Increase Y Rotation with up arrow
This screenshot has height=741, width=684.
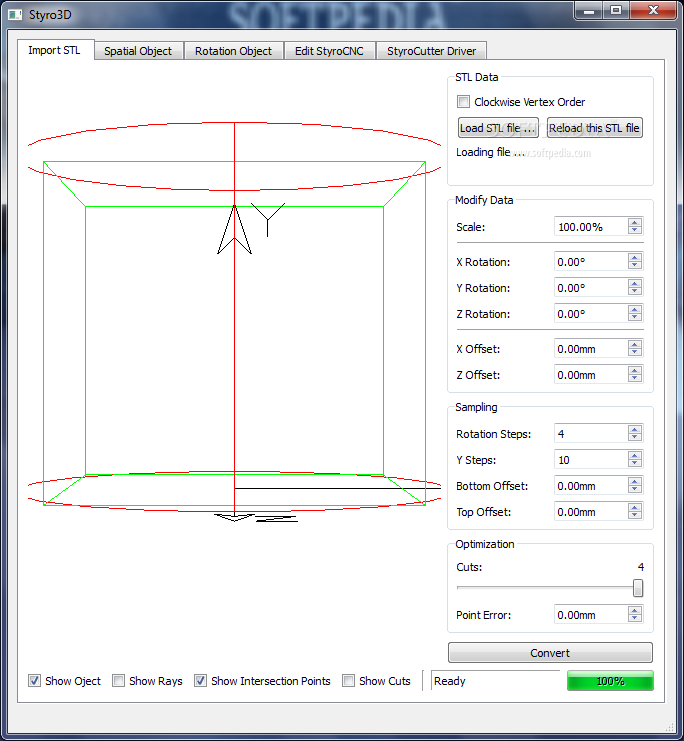(x=635, y=283)
